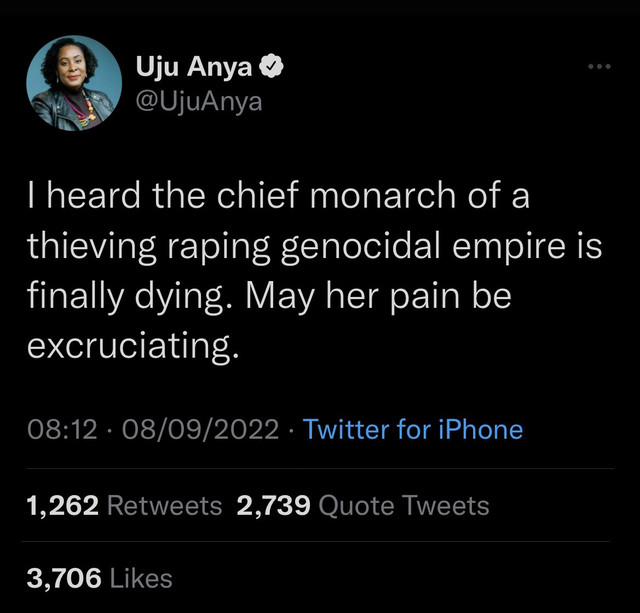
Task: Click the 1,262 retweet count
Action: [x=61, y=505]
